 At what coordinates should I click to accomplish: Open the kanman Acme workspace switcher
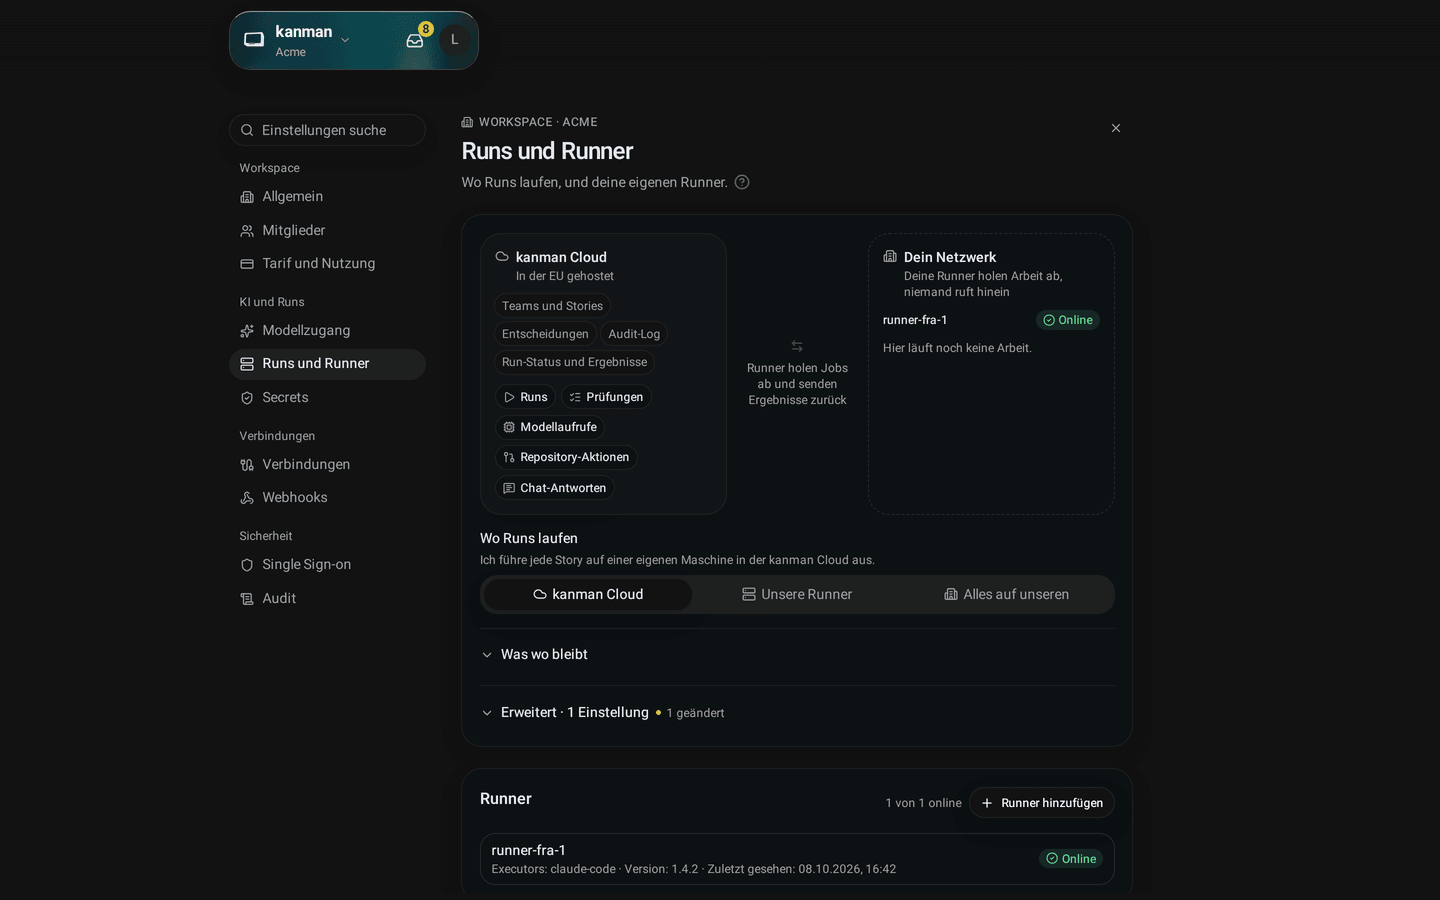312,40
